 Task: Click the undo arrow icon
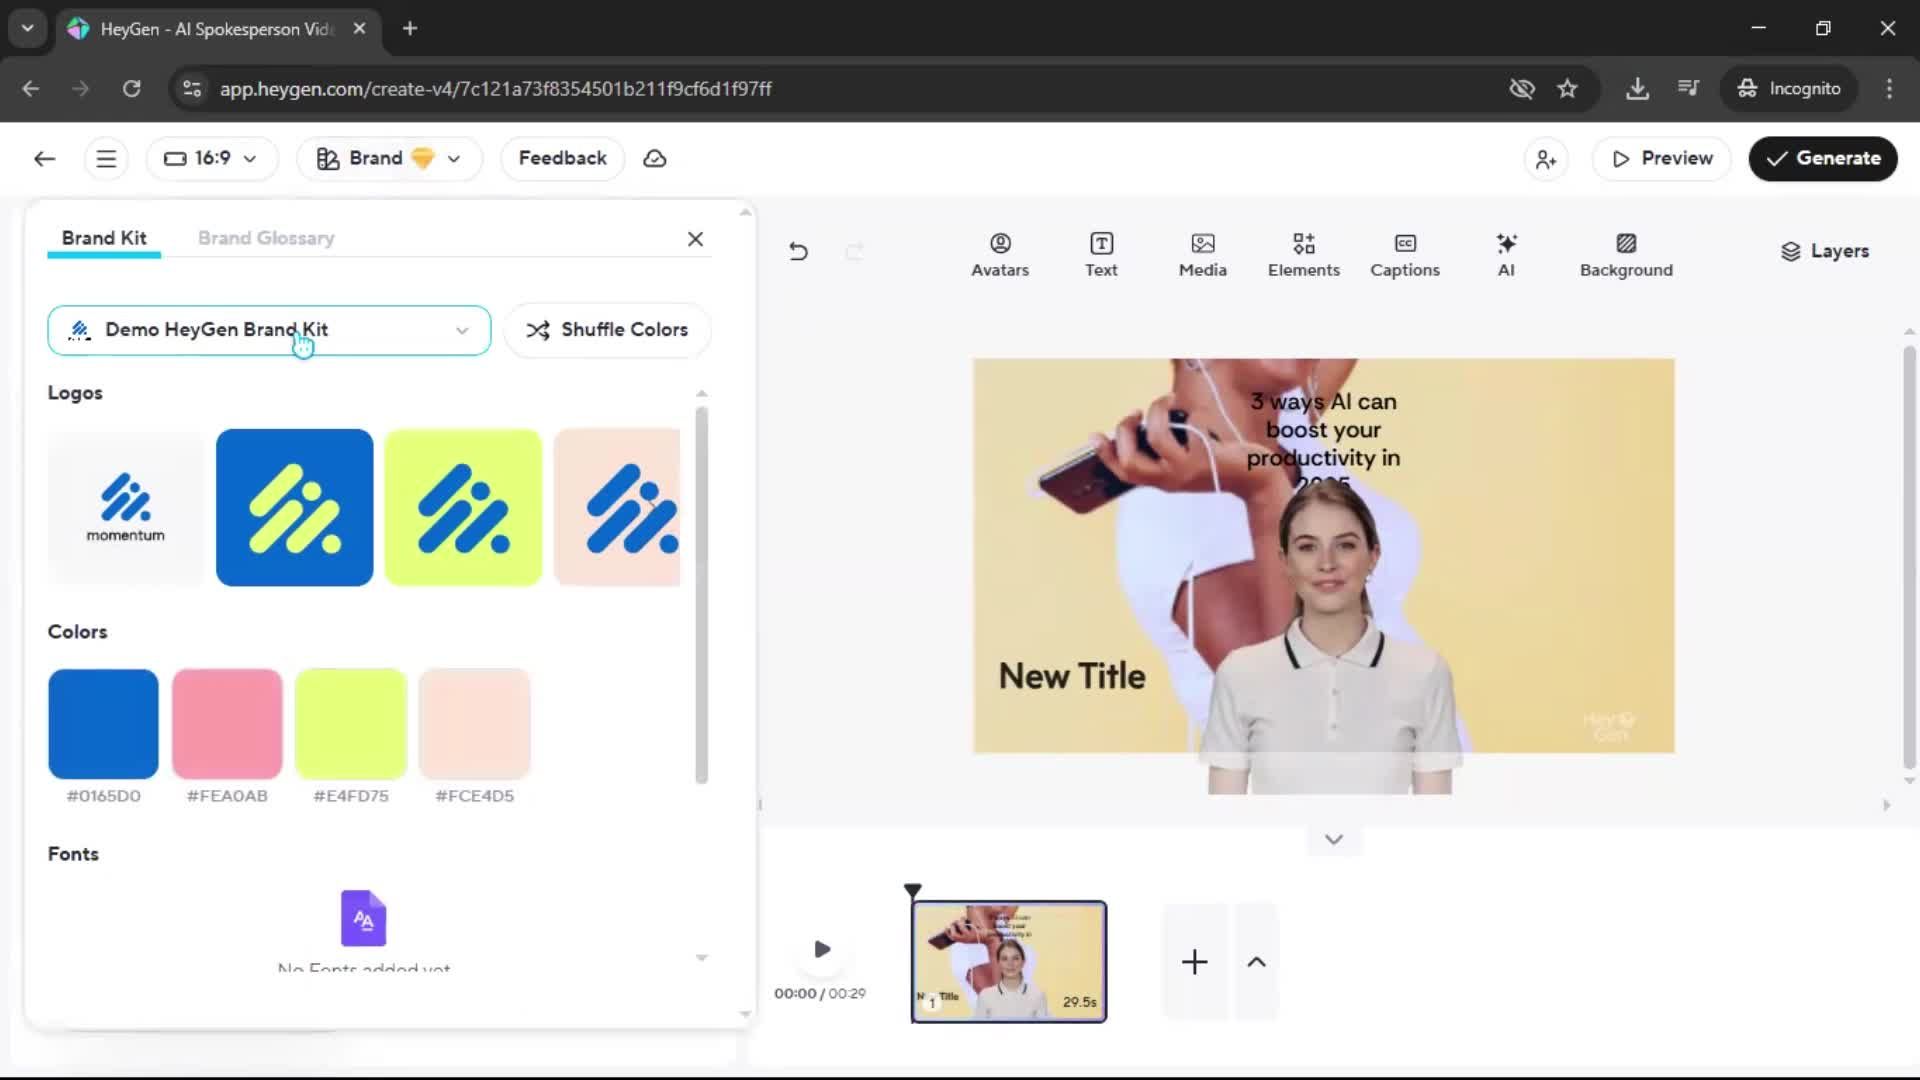pos(798,251)
